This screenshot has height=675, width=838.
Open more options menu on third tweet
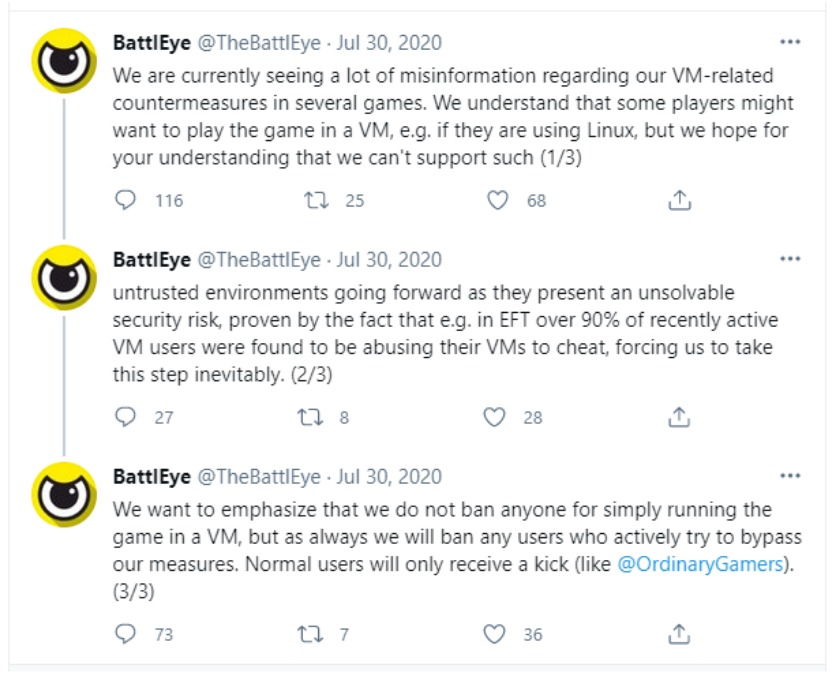(790, 477)
